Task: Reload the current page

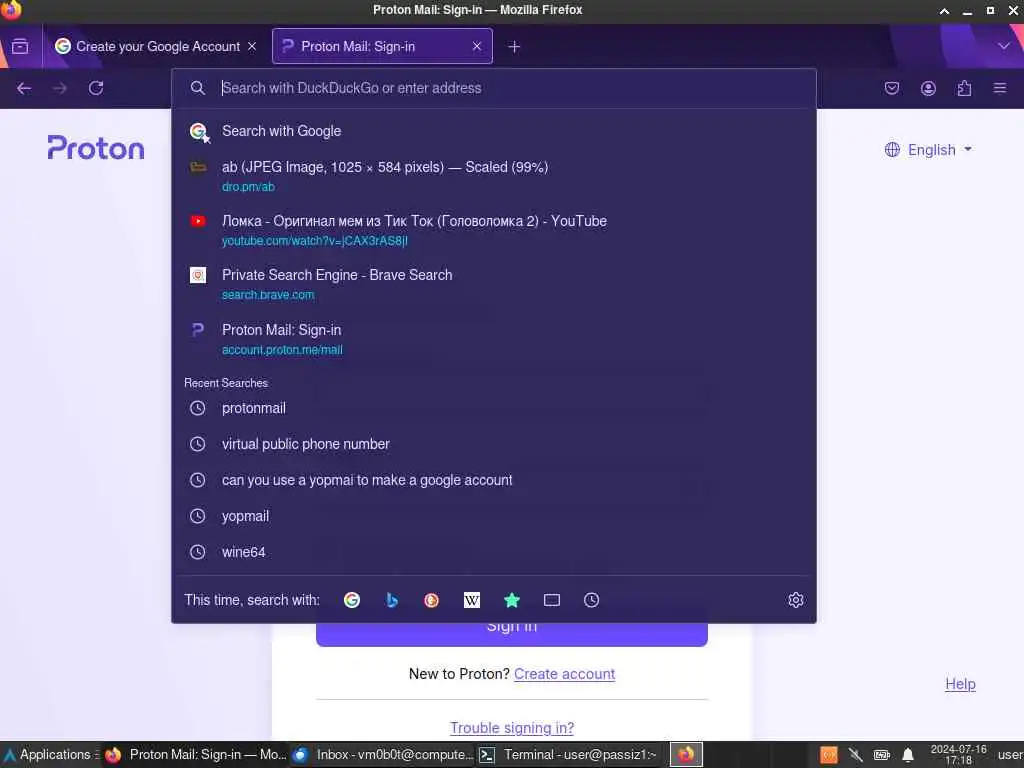Action: pyautogui.click(x=96, y=88)
